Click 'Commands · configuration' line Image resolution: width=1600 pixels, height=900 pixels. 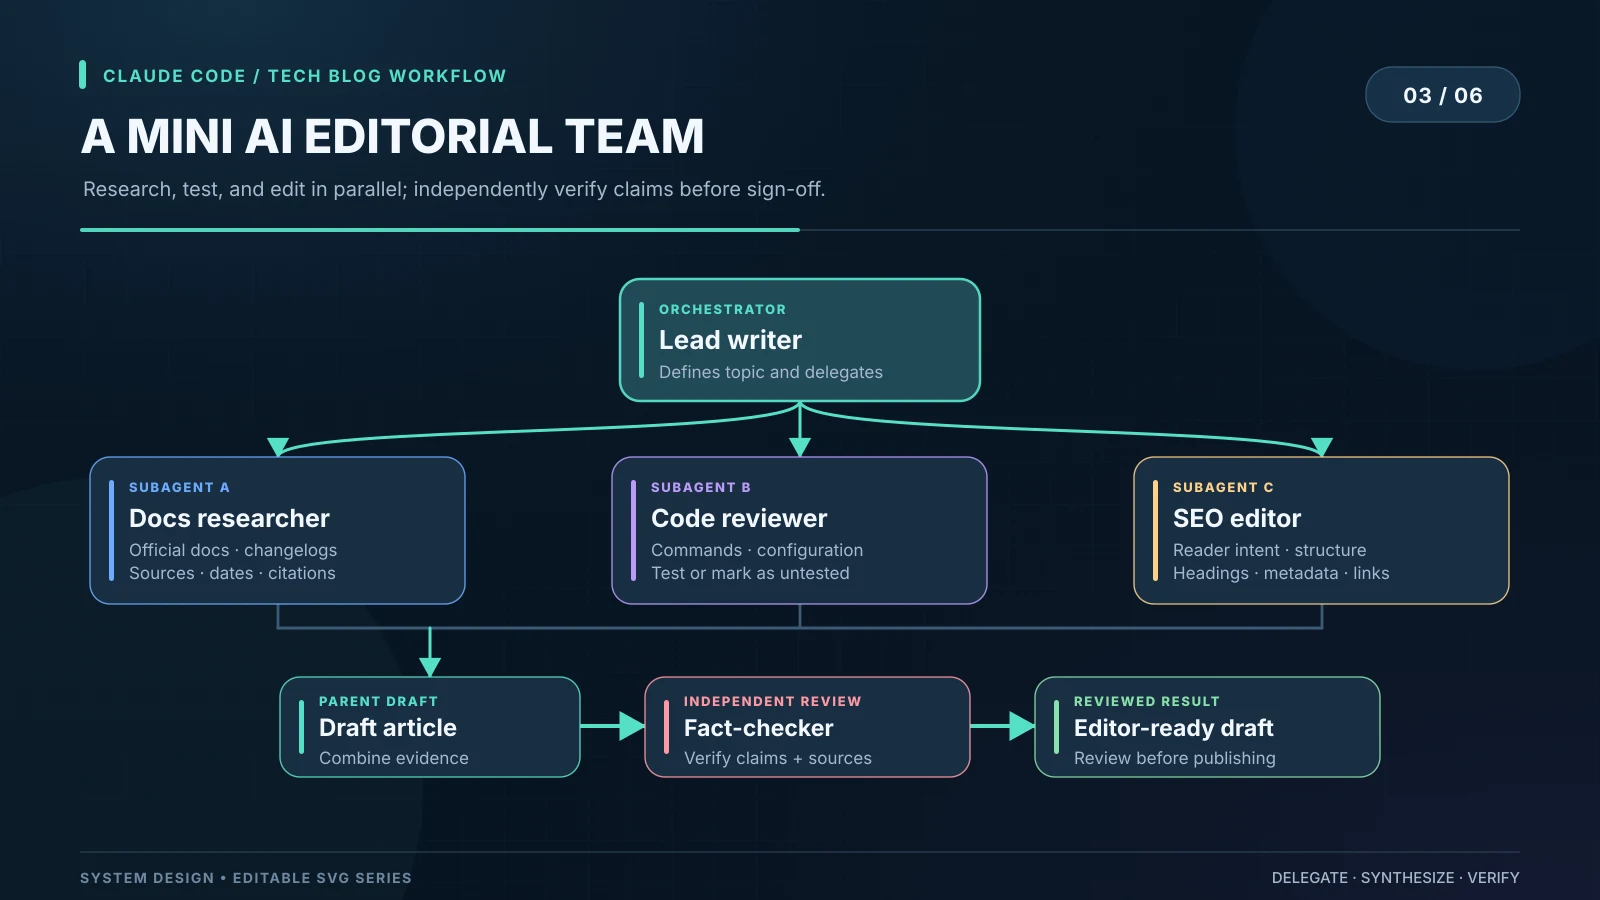(x=757, y=550)
